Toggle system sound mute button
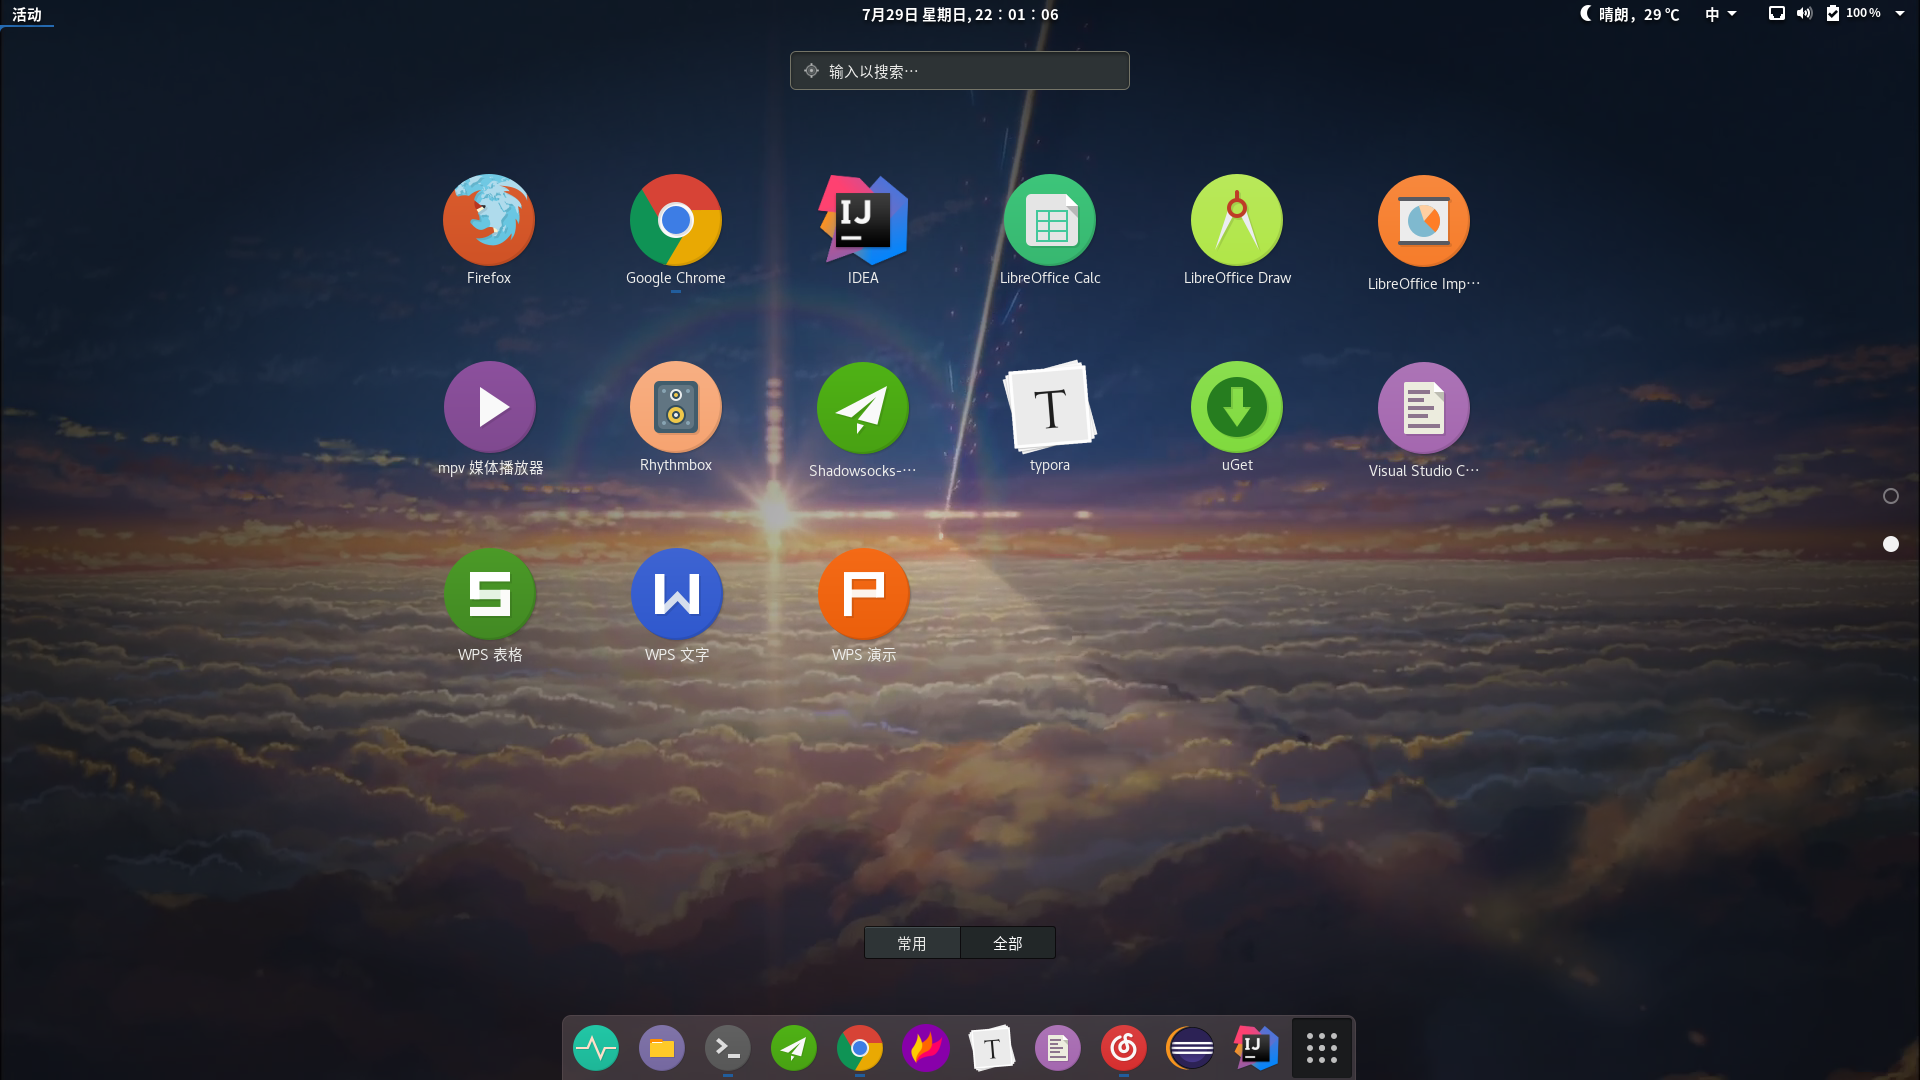 coord(1805,13)
